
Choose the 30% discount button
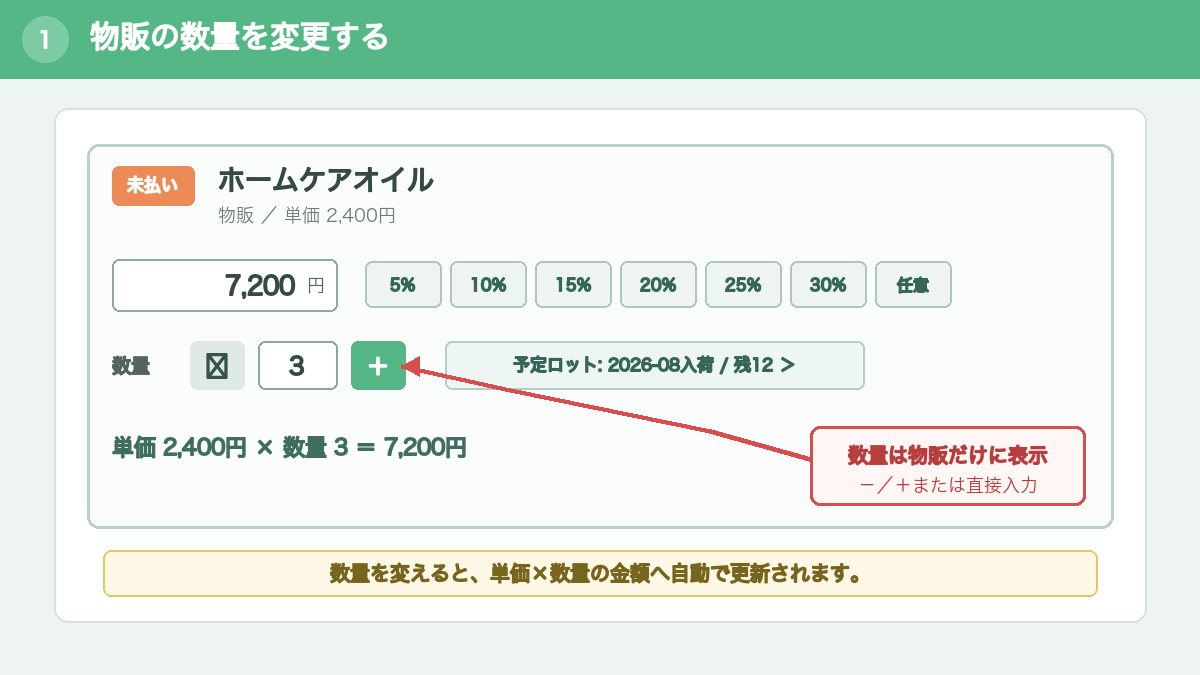click(x=828, y=285)
